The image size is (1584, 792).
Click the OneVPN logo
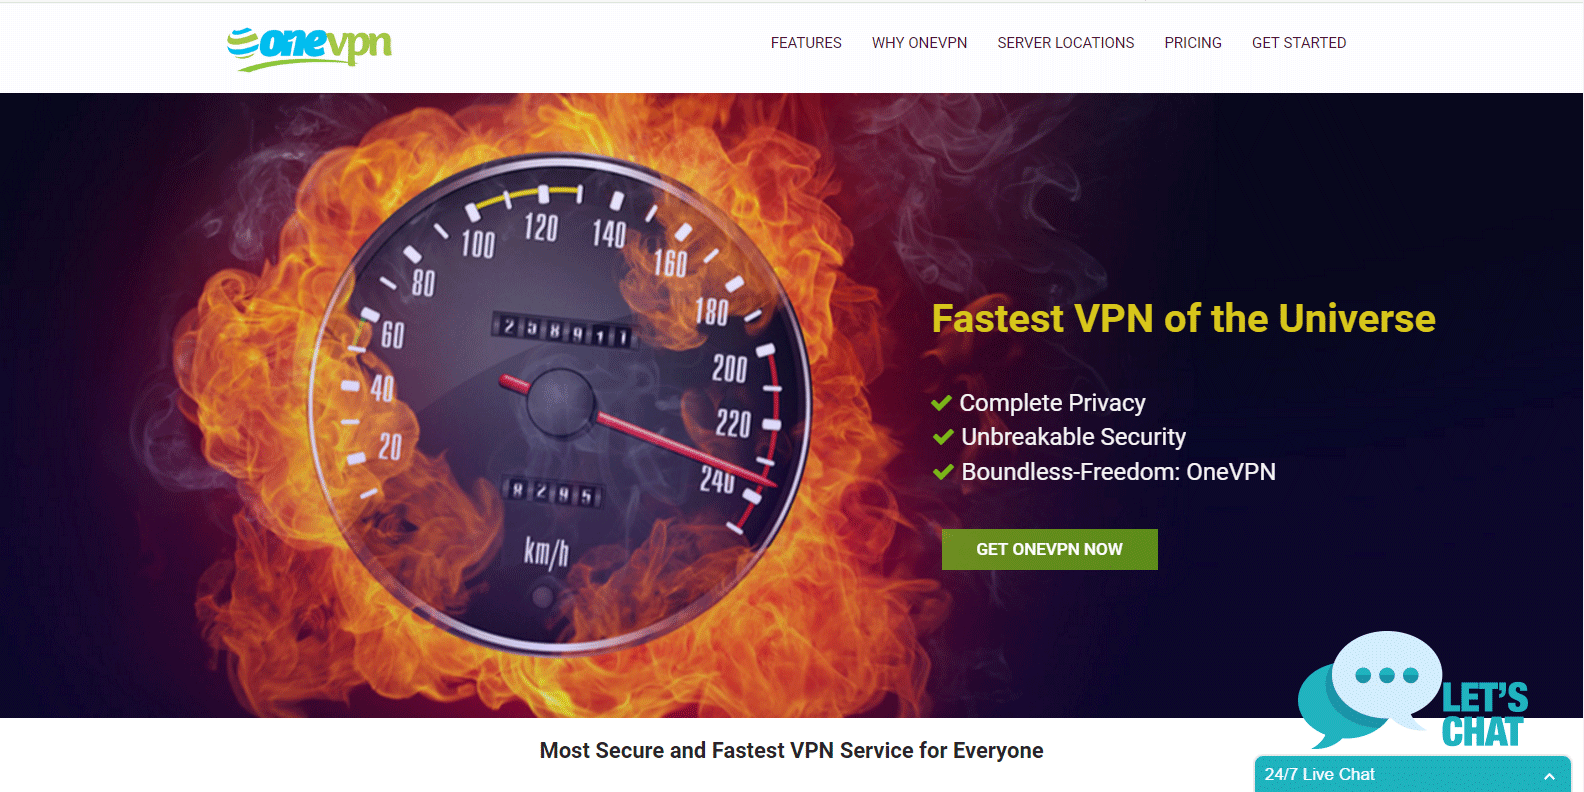click(309, 47)
